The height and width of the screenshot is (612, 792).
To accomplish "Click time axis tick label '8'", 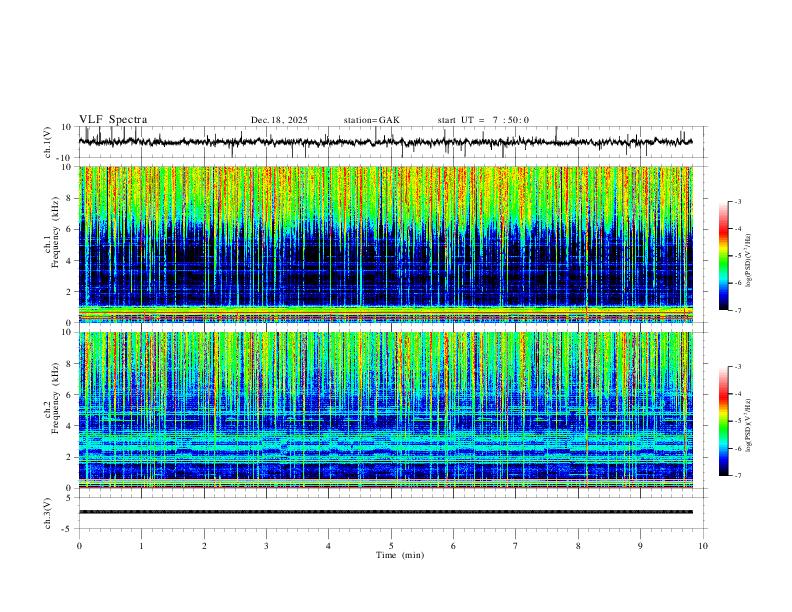I will [578, 546].
